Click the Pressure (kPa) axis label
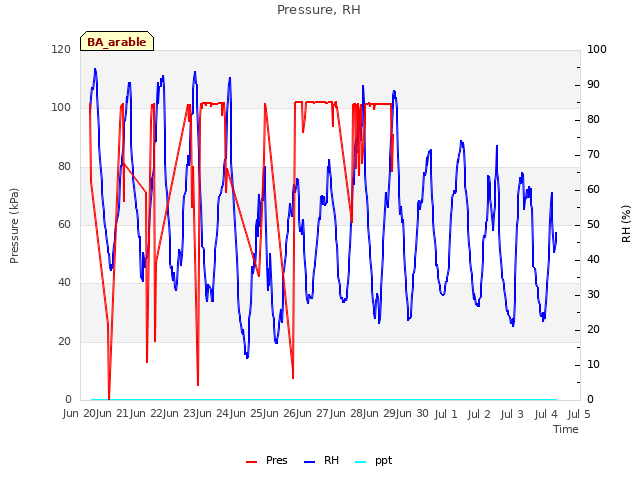This screenshot has height=480, width=640. pos(14,226)
